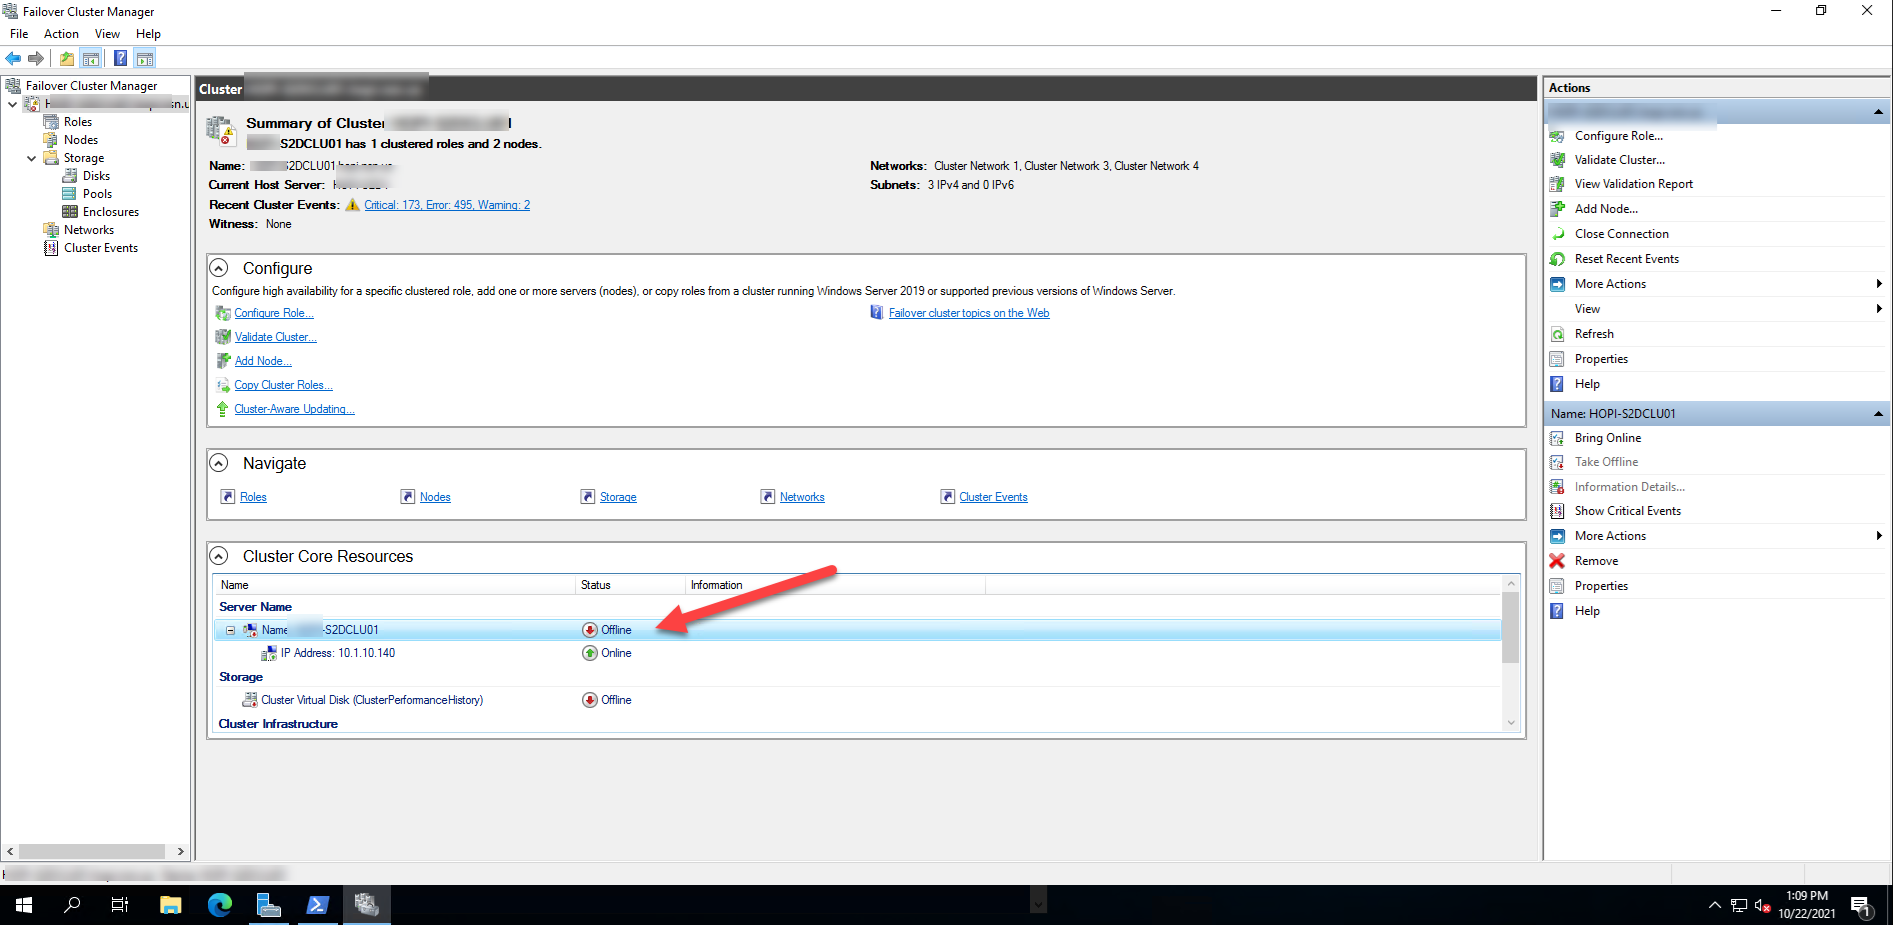Navigate to Nodes via Navigate section link
The height and width of the screenshot is (925, 1893).
[x=435, y=497]
